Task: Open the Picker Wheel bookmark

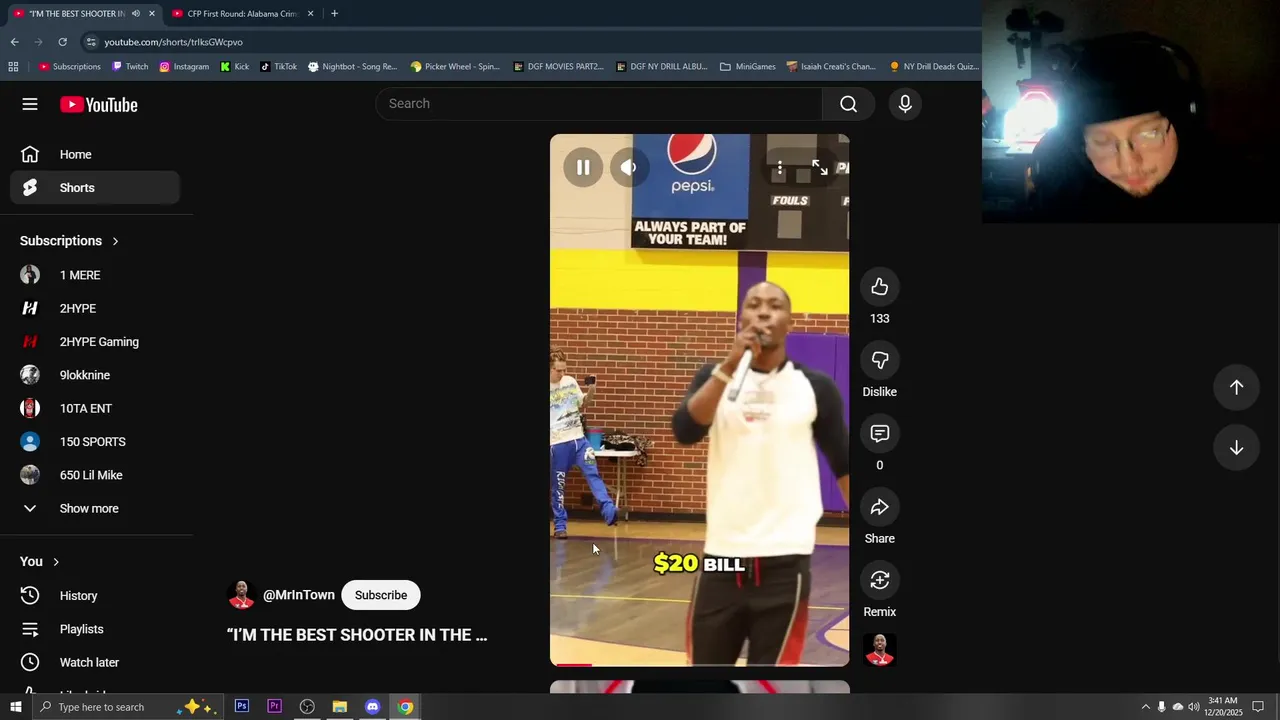Action: point(455,67)
